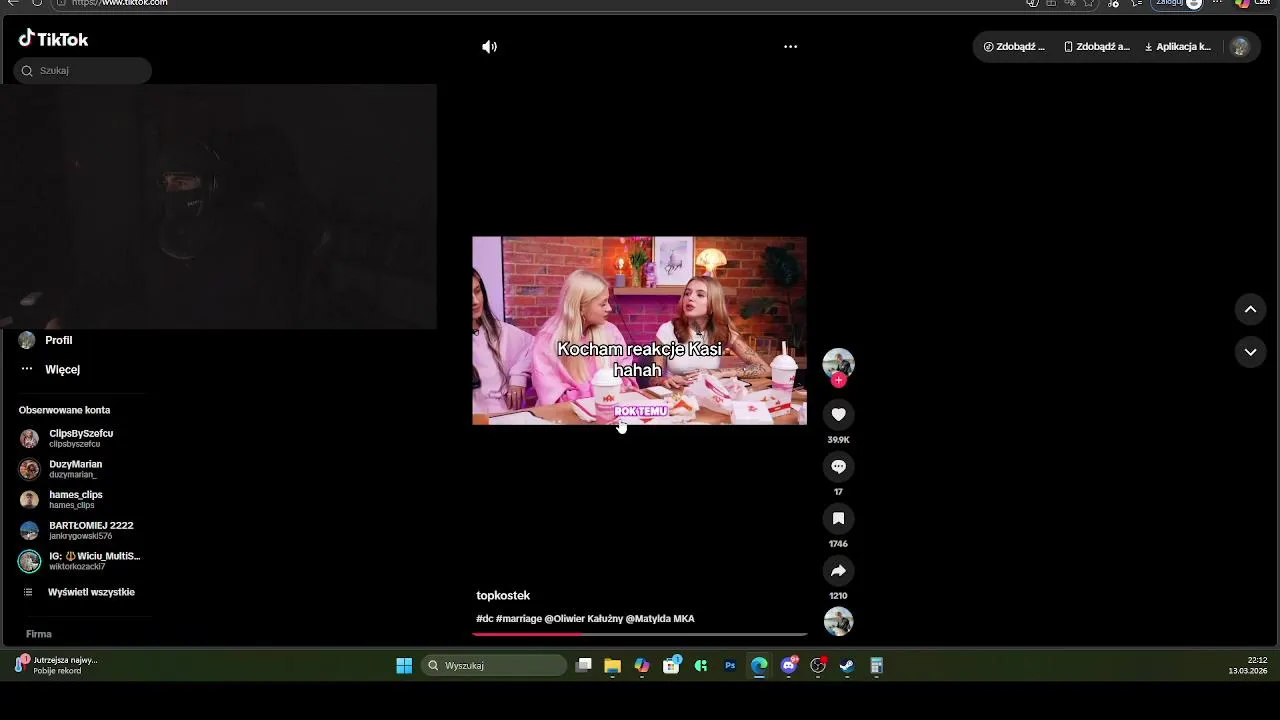This screenshot has height=720, width=1280.
Task: Open the profile avatar in top-right pill
Action: point(1240,47)
